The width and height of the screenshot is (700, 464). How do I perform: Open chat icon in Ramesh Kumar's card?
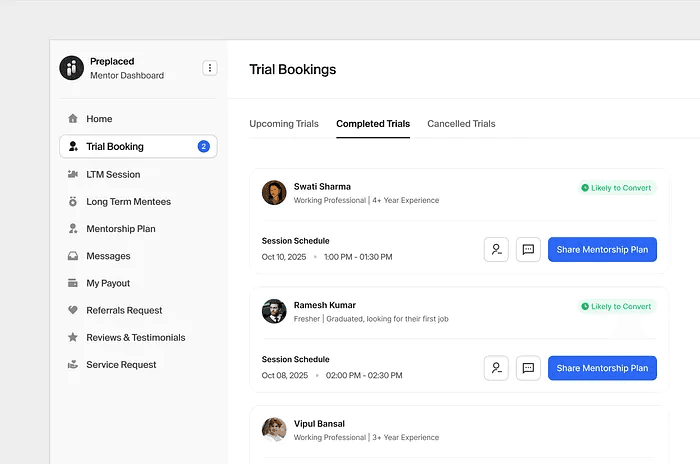(528, 368)
